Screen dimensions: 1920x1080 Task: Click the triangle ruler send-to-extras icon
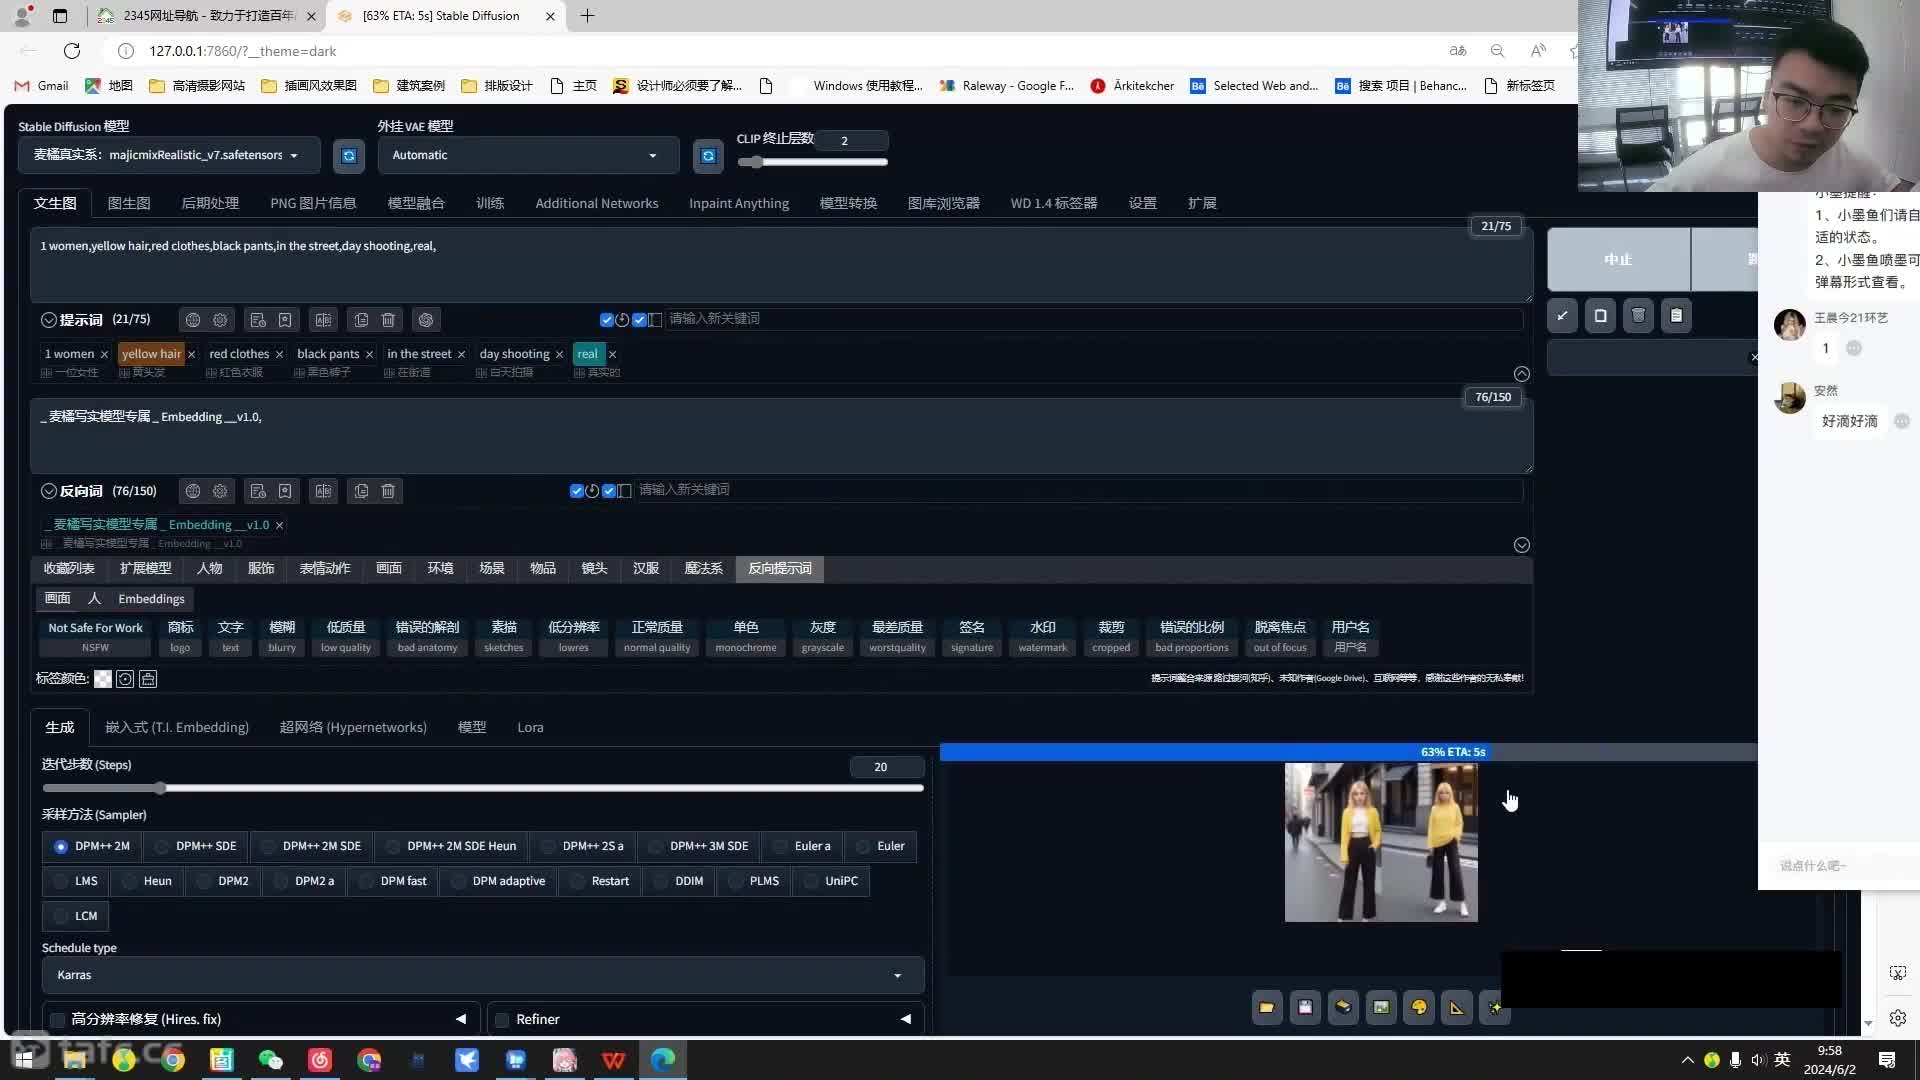click(1457, 1008)
